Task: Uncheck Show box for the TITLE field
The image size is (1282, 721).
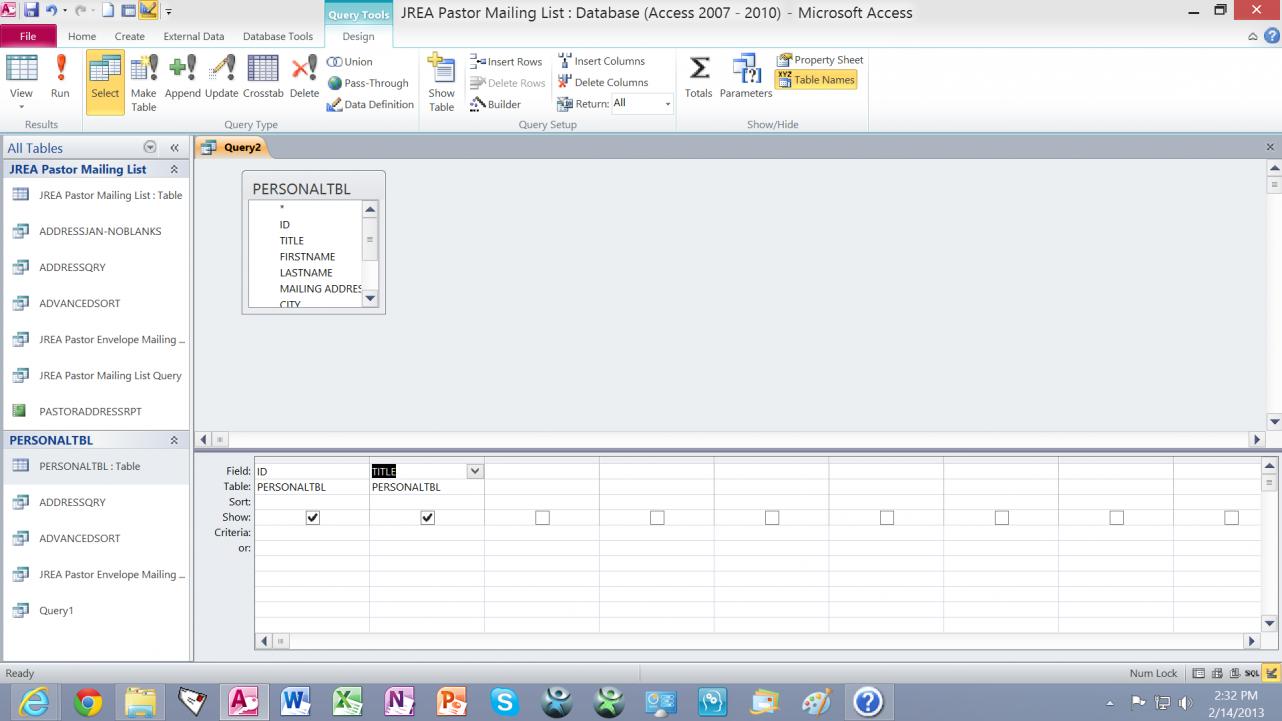Action: pos(428,518)
